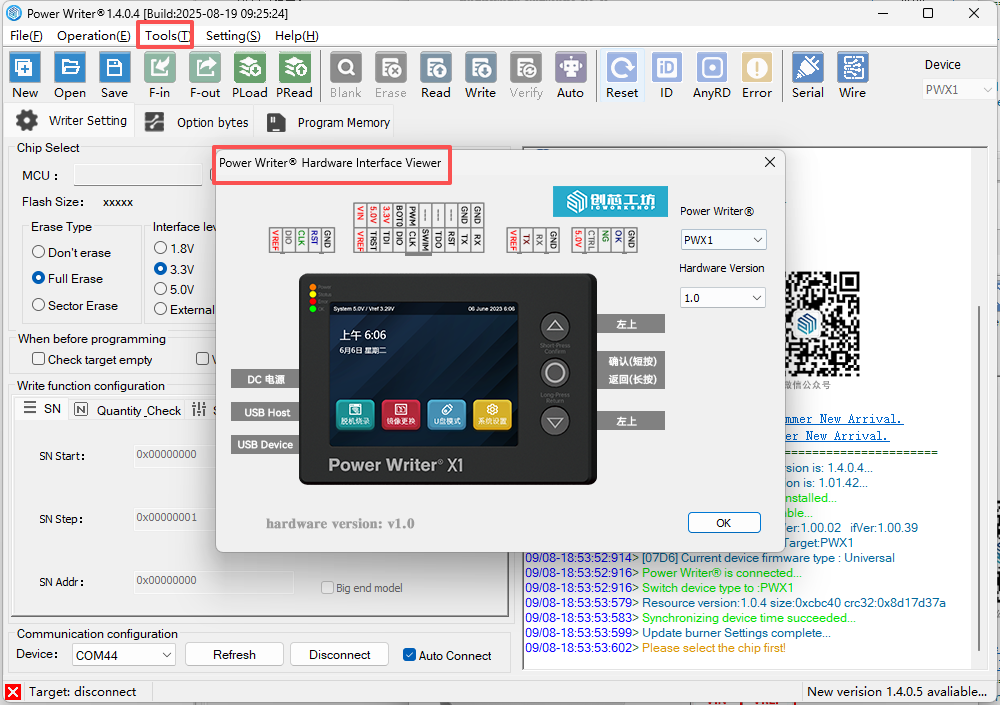Click the PRead toolbar icon
The image size is (1000, 705).
tap(295, 68)
